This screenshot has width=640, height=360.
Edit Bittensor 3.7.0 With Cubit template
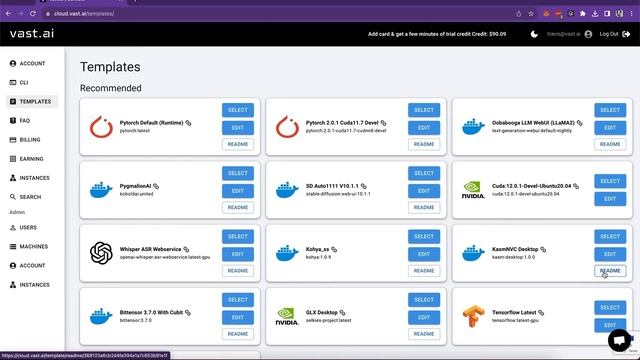(x=238, y=318)
